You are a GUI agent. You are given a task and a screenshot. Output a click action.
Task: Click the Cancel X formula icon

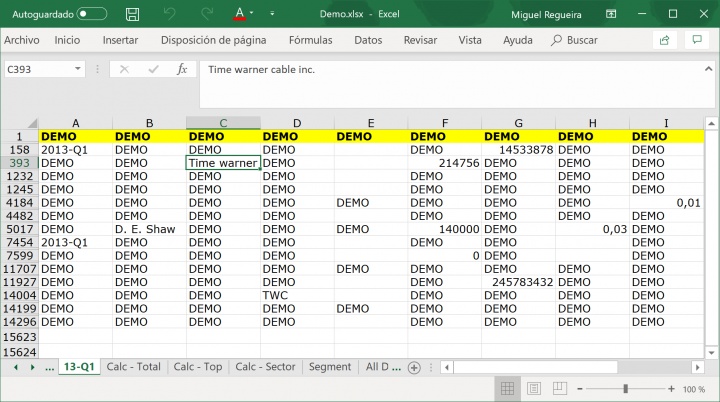pyautogui.click(x=124, y=69)
